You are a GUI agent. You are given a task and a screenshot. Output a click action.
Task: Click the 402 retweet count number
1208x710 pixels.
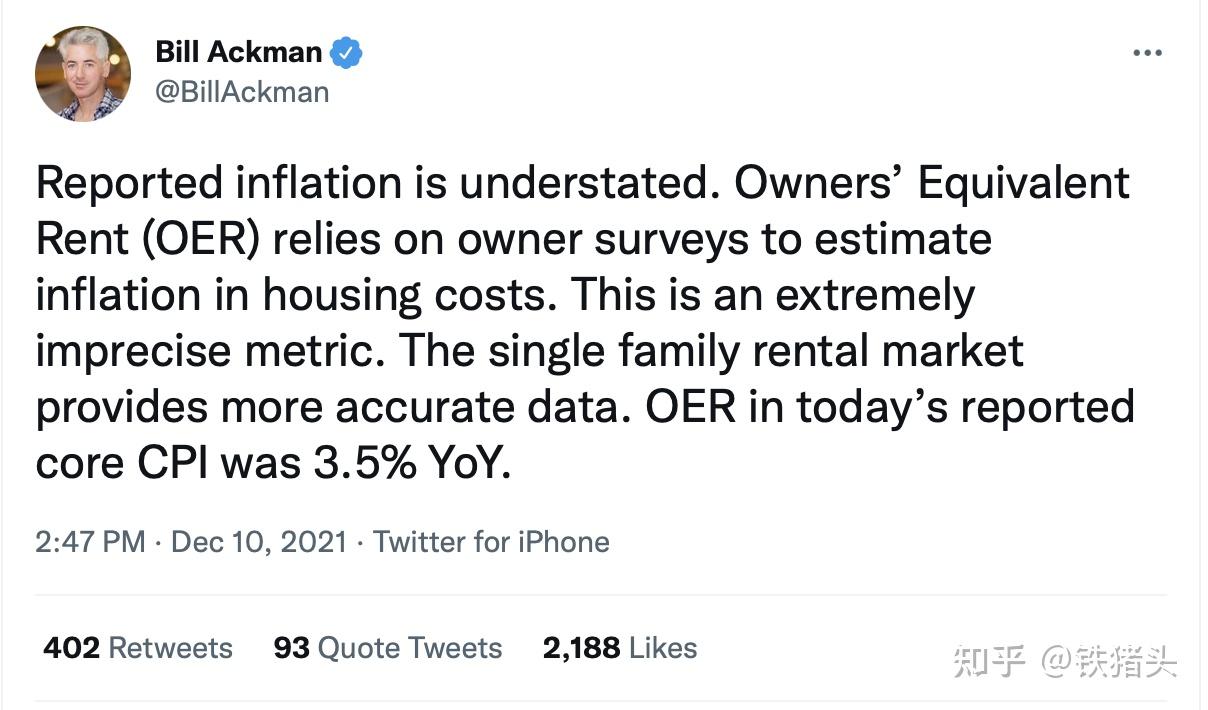point(71,648)
